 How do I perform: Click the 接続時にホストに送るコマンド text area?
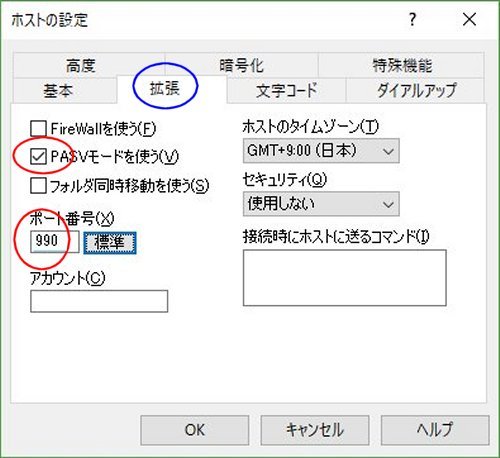pyautogui.click(x=345, y=278)
